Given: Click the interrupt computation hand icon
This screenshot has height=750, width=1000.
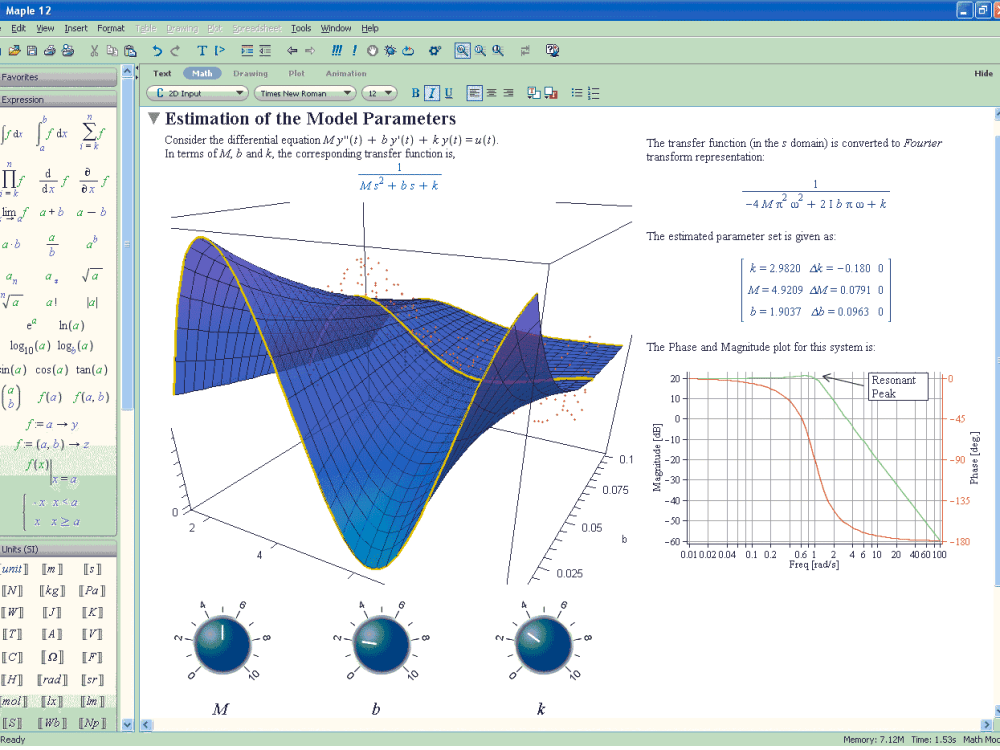Looking at the screenshot, I should click(372, 51).
